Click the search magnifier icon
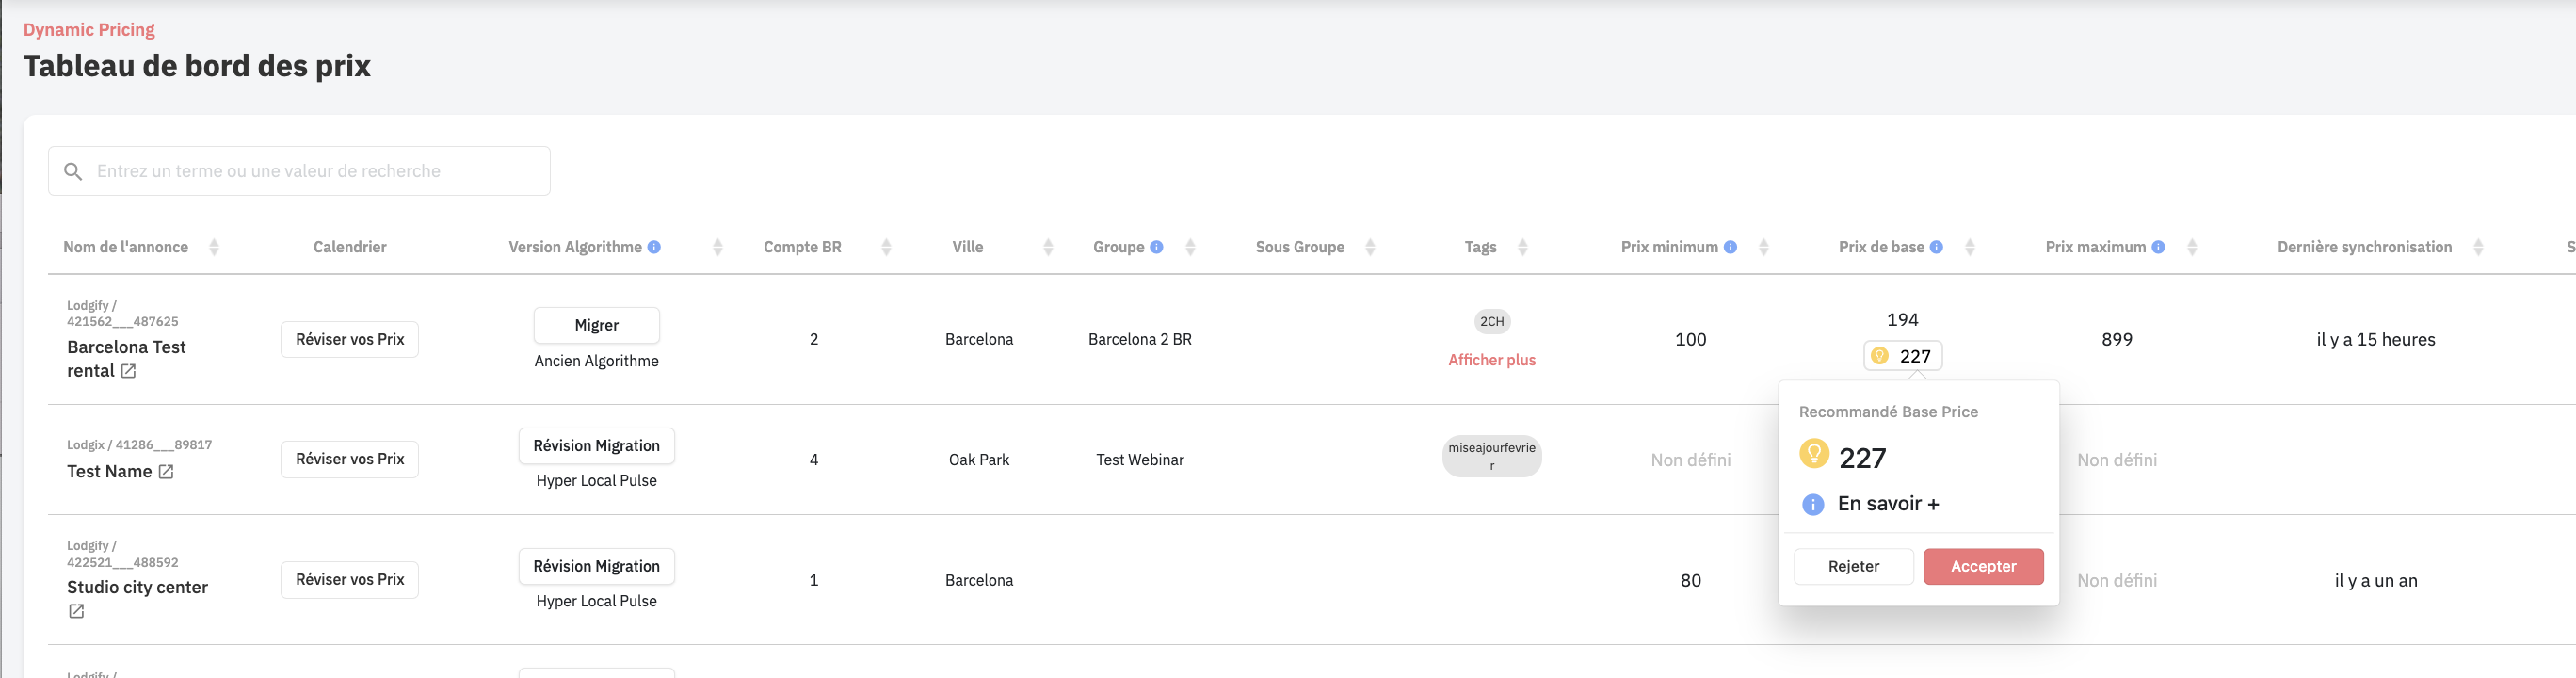The image size is (2576, 678). click(x=73, y=171)
